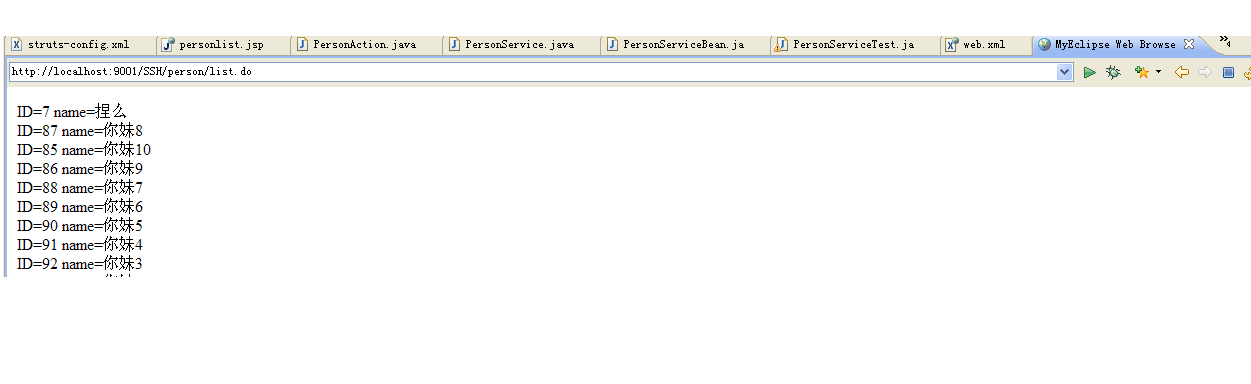
Task: Click the PersonAction.java tab's Java file icon
Action: [302, 45]
